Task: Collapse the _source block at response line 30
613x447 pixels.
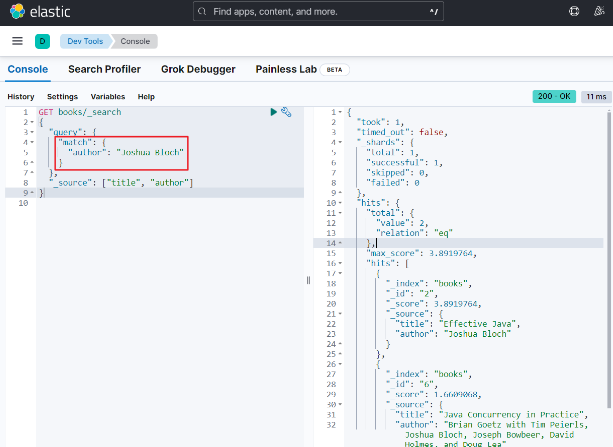Action: (x=340, y=404)
